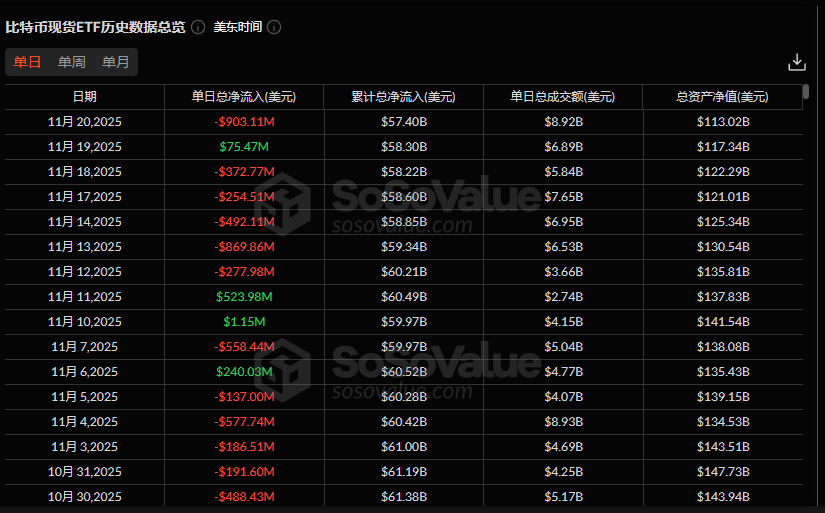Click the -$488.43M net inflow value
Viewport: 825px width, 513px height.
click(x=244, y=497)
